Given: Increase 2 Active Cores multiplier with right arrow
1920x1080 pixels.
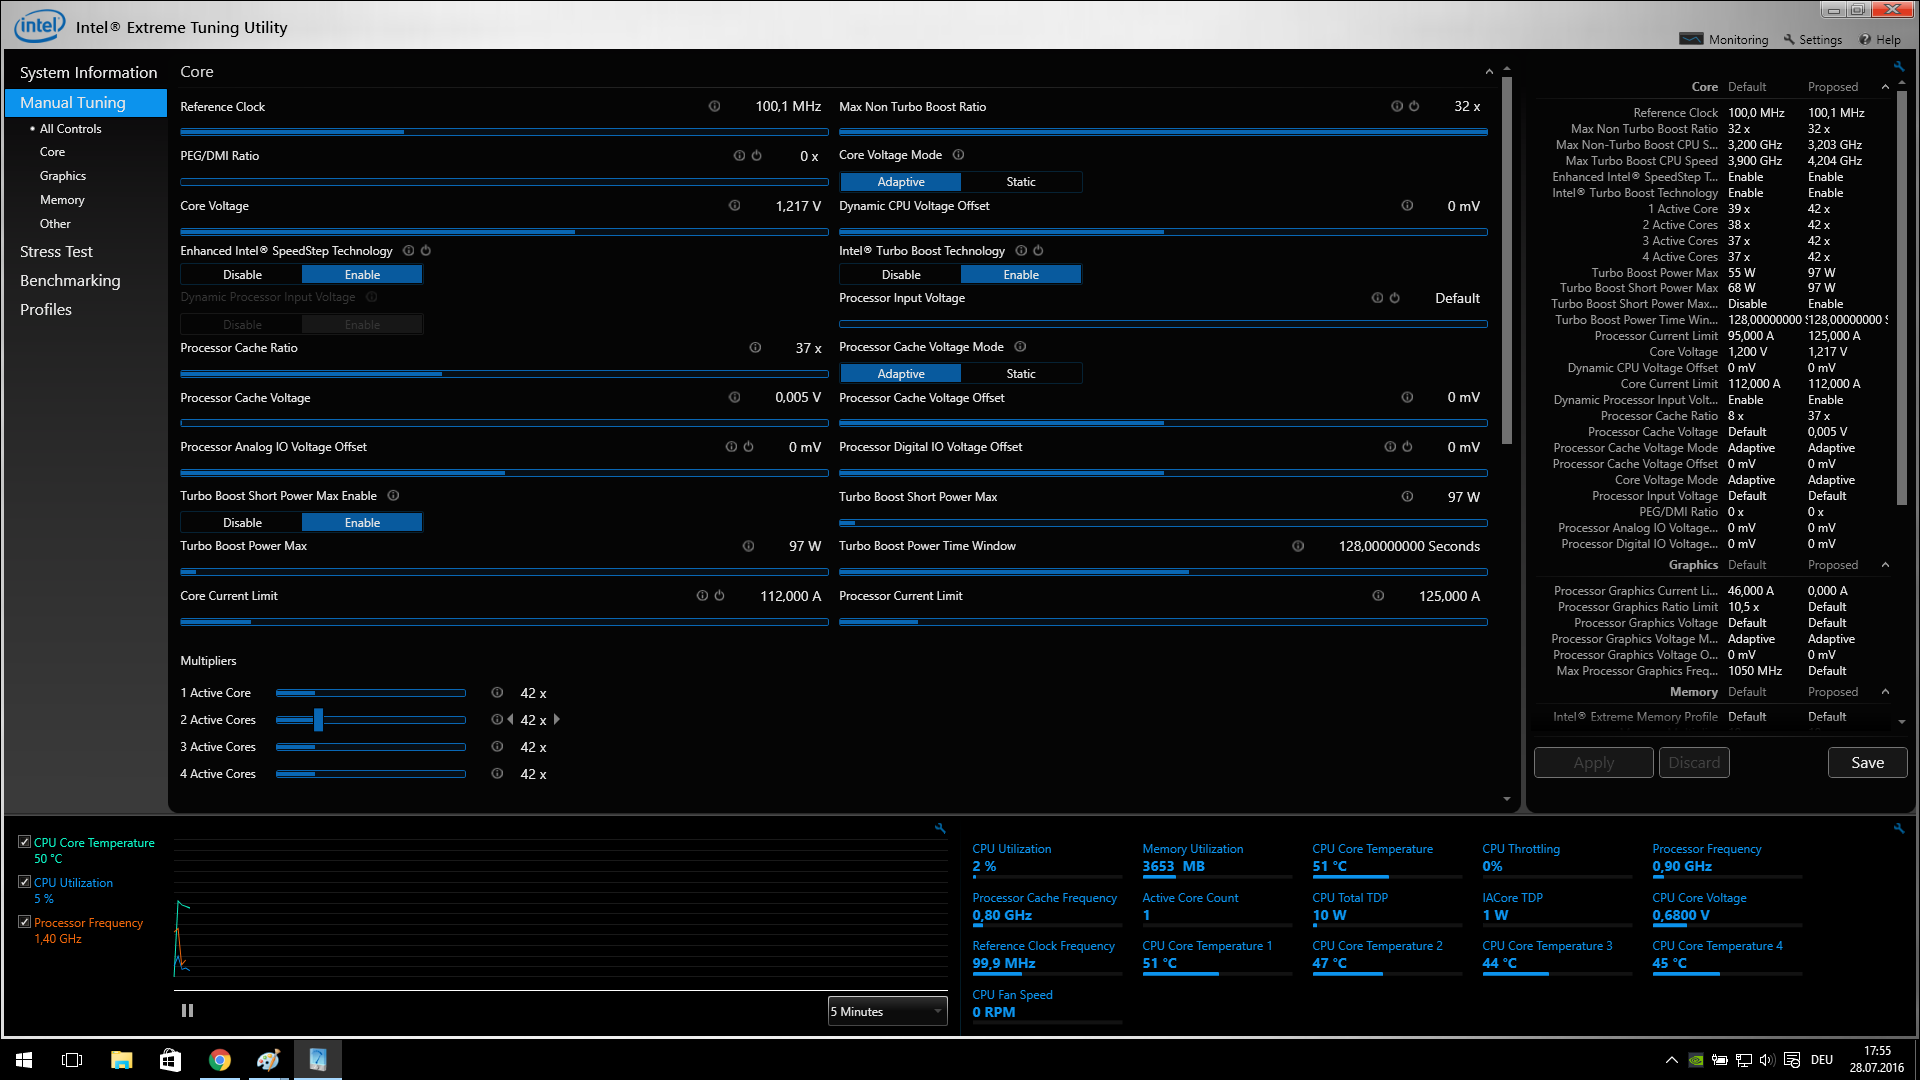Looking at the screenshot, I should [x=557, y=719].
